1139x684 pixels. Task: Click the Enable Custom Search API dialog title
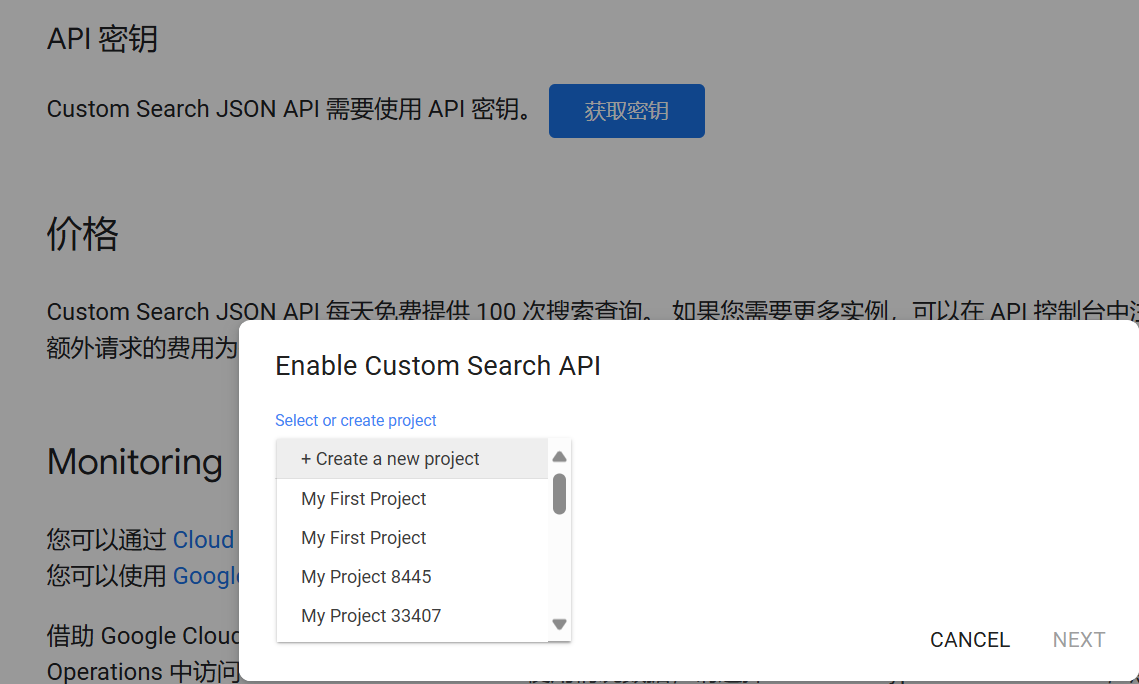(438, 365)
